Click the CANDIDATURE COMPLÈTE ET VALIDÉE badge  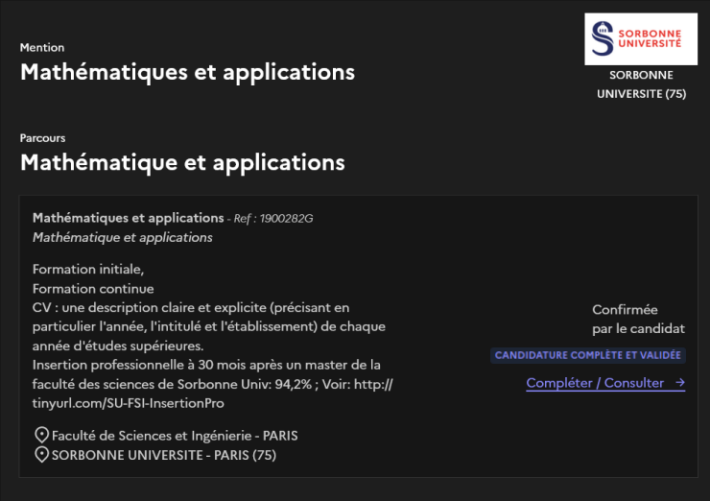click(588, 355)
